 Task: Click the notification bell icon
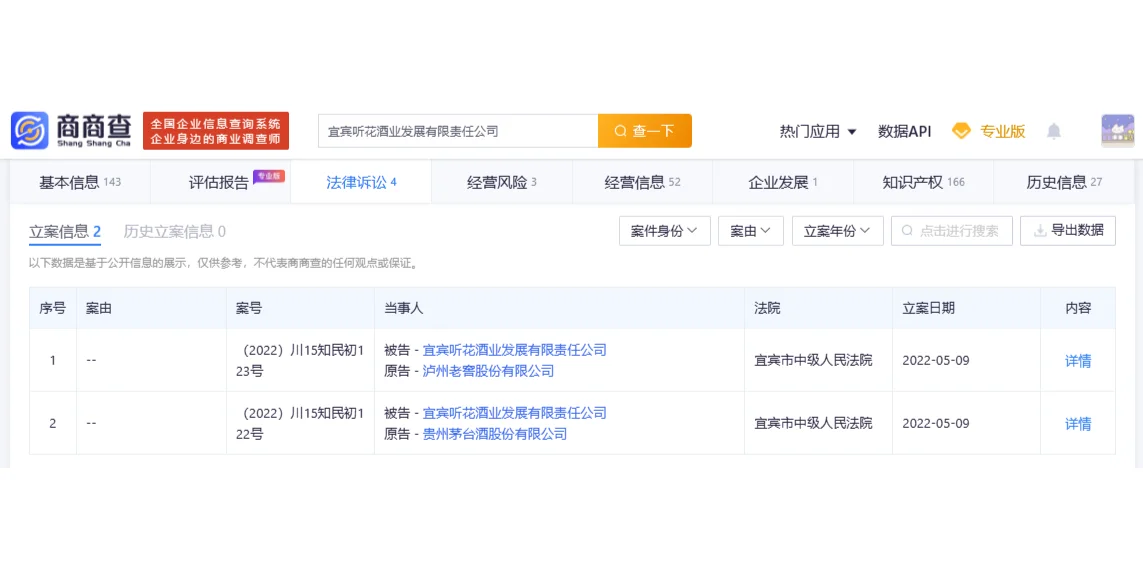1053,131
